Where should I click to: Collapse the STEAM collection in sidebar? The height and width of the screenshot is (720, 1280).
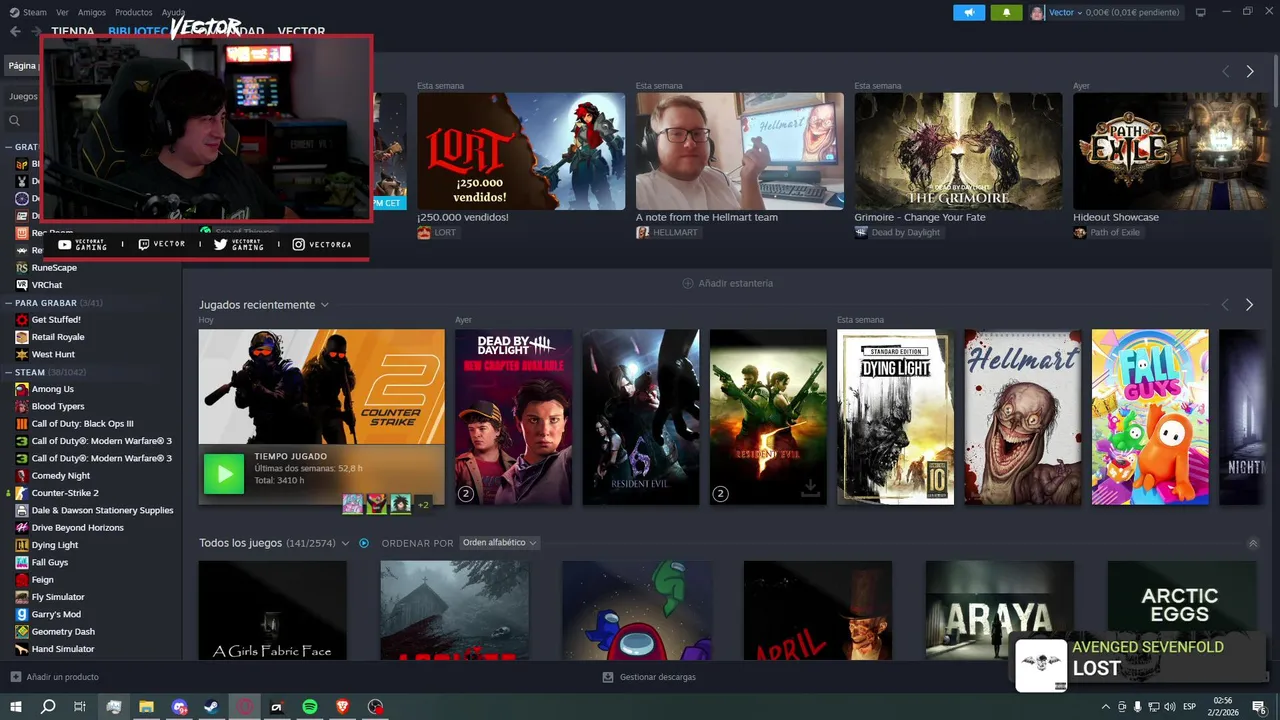point(7,372)
